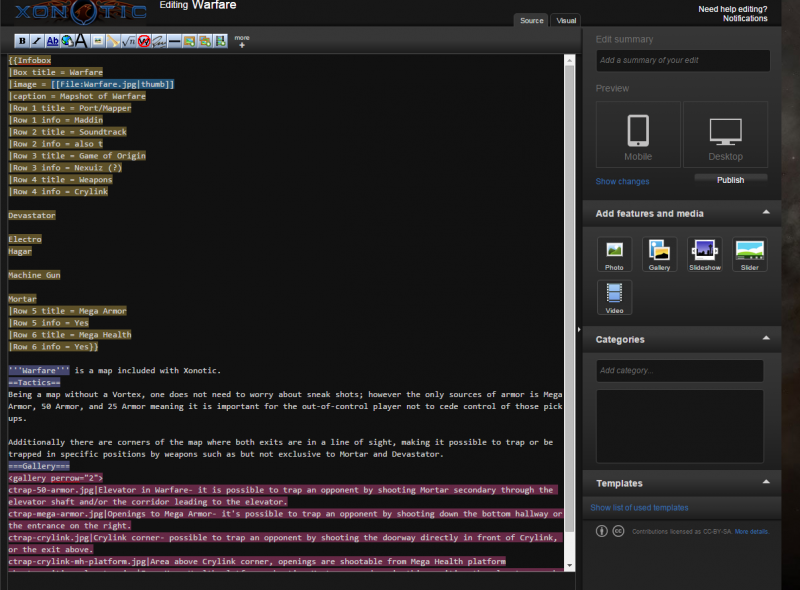Click the 'Row 1 info = Maddin' line
The height and width of the screenshot is (590, 800).
click(x=56, y=120)
